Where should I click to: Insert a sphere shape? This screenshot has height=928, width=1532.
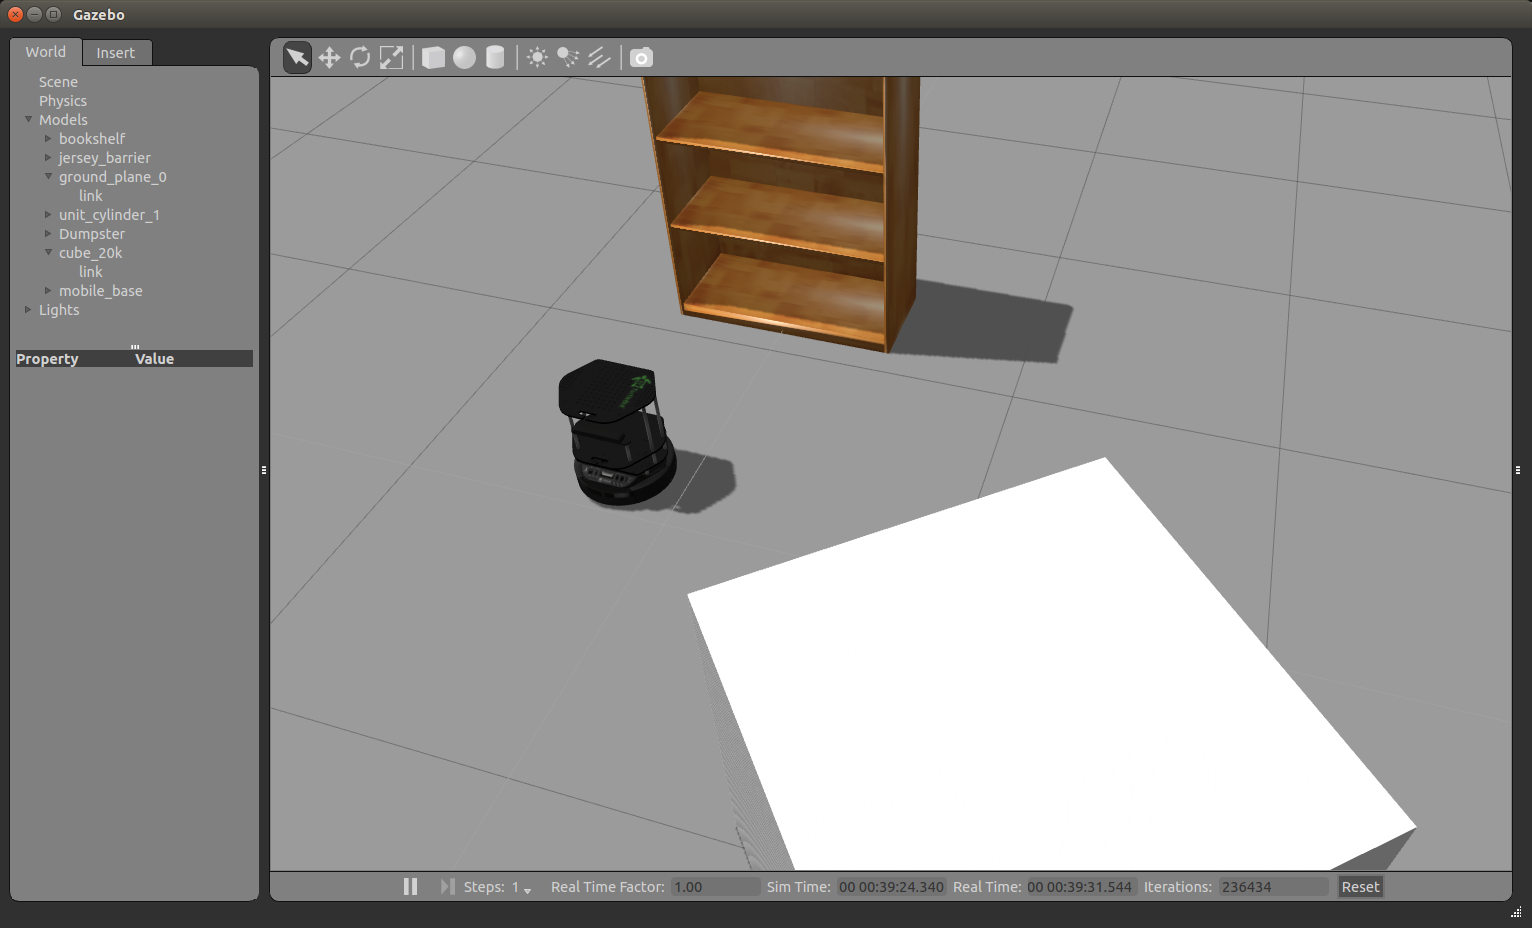464,58
